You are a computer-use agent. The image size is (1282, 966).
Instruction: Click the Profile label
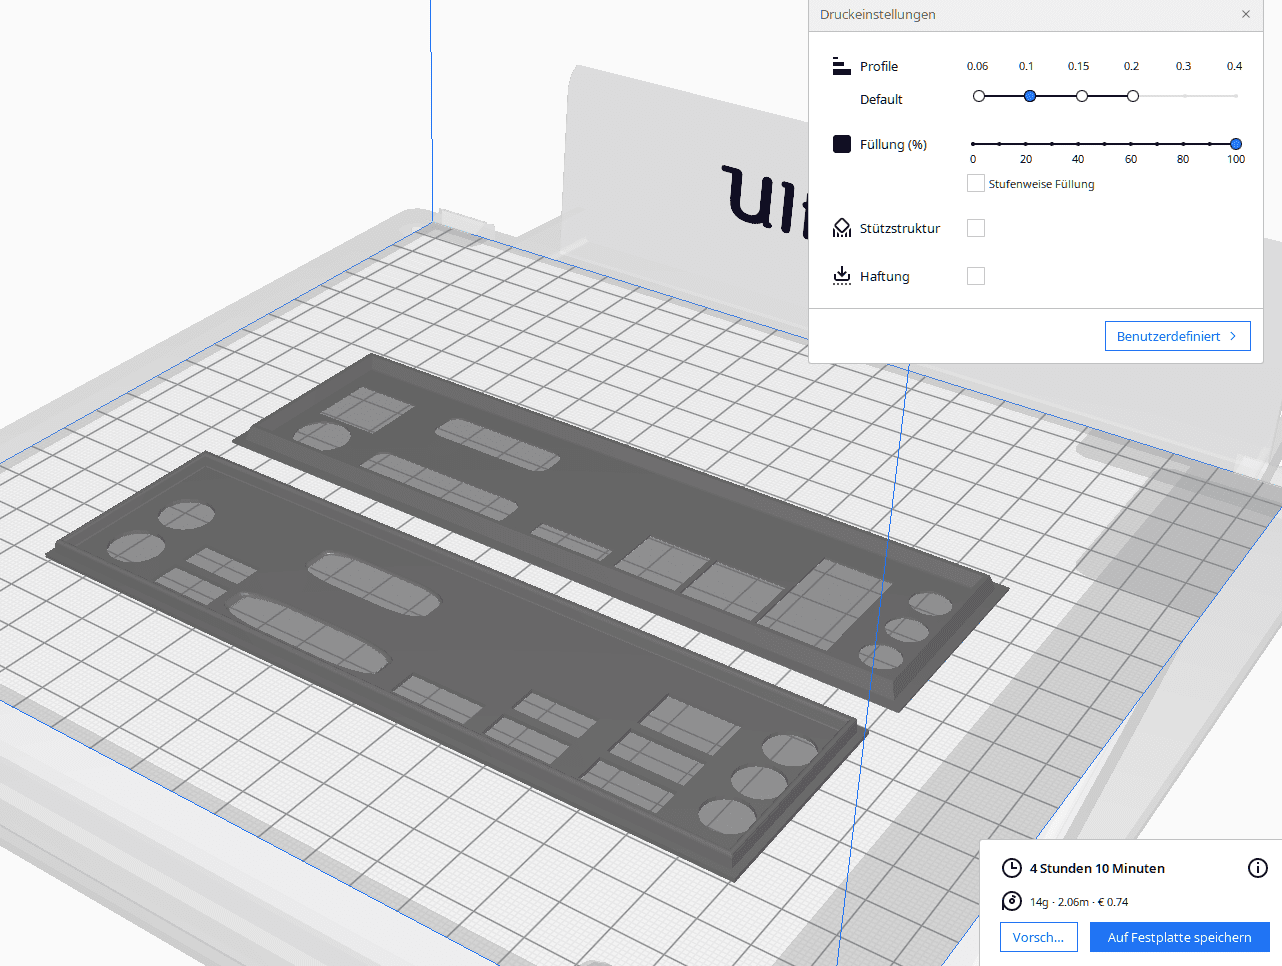pyautogui.click(x=879, y=66)
